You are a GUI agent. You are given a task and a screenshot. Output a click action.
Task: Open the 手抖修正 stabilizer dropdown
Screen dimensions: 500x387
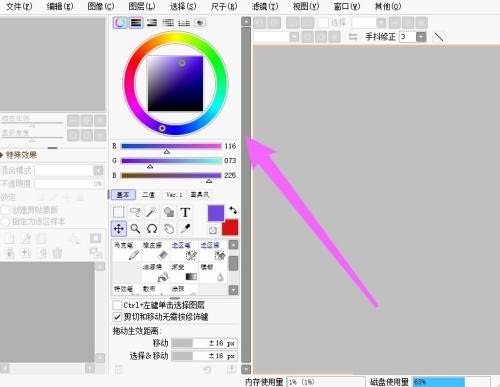tap(421, 37)
